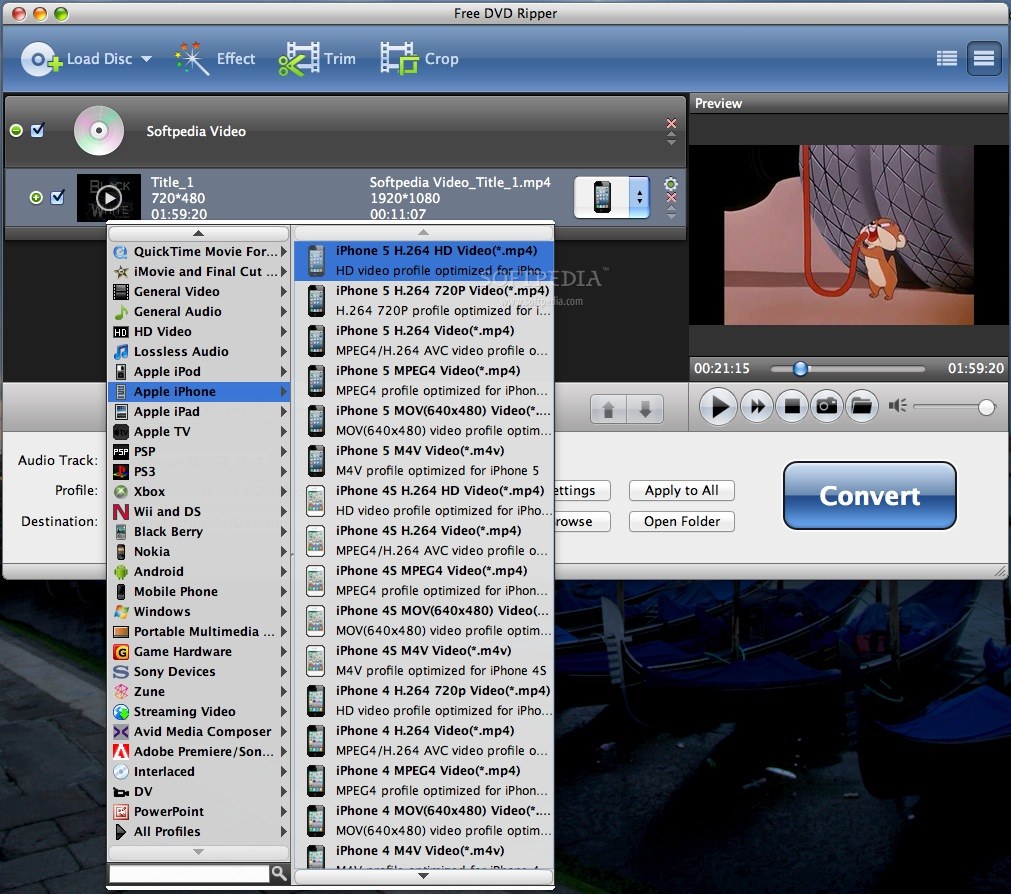The width and height of the screenshot is (1011, 894).
Task: Open the QuickTime Movie Format category
Action: tap(199, 251)
